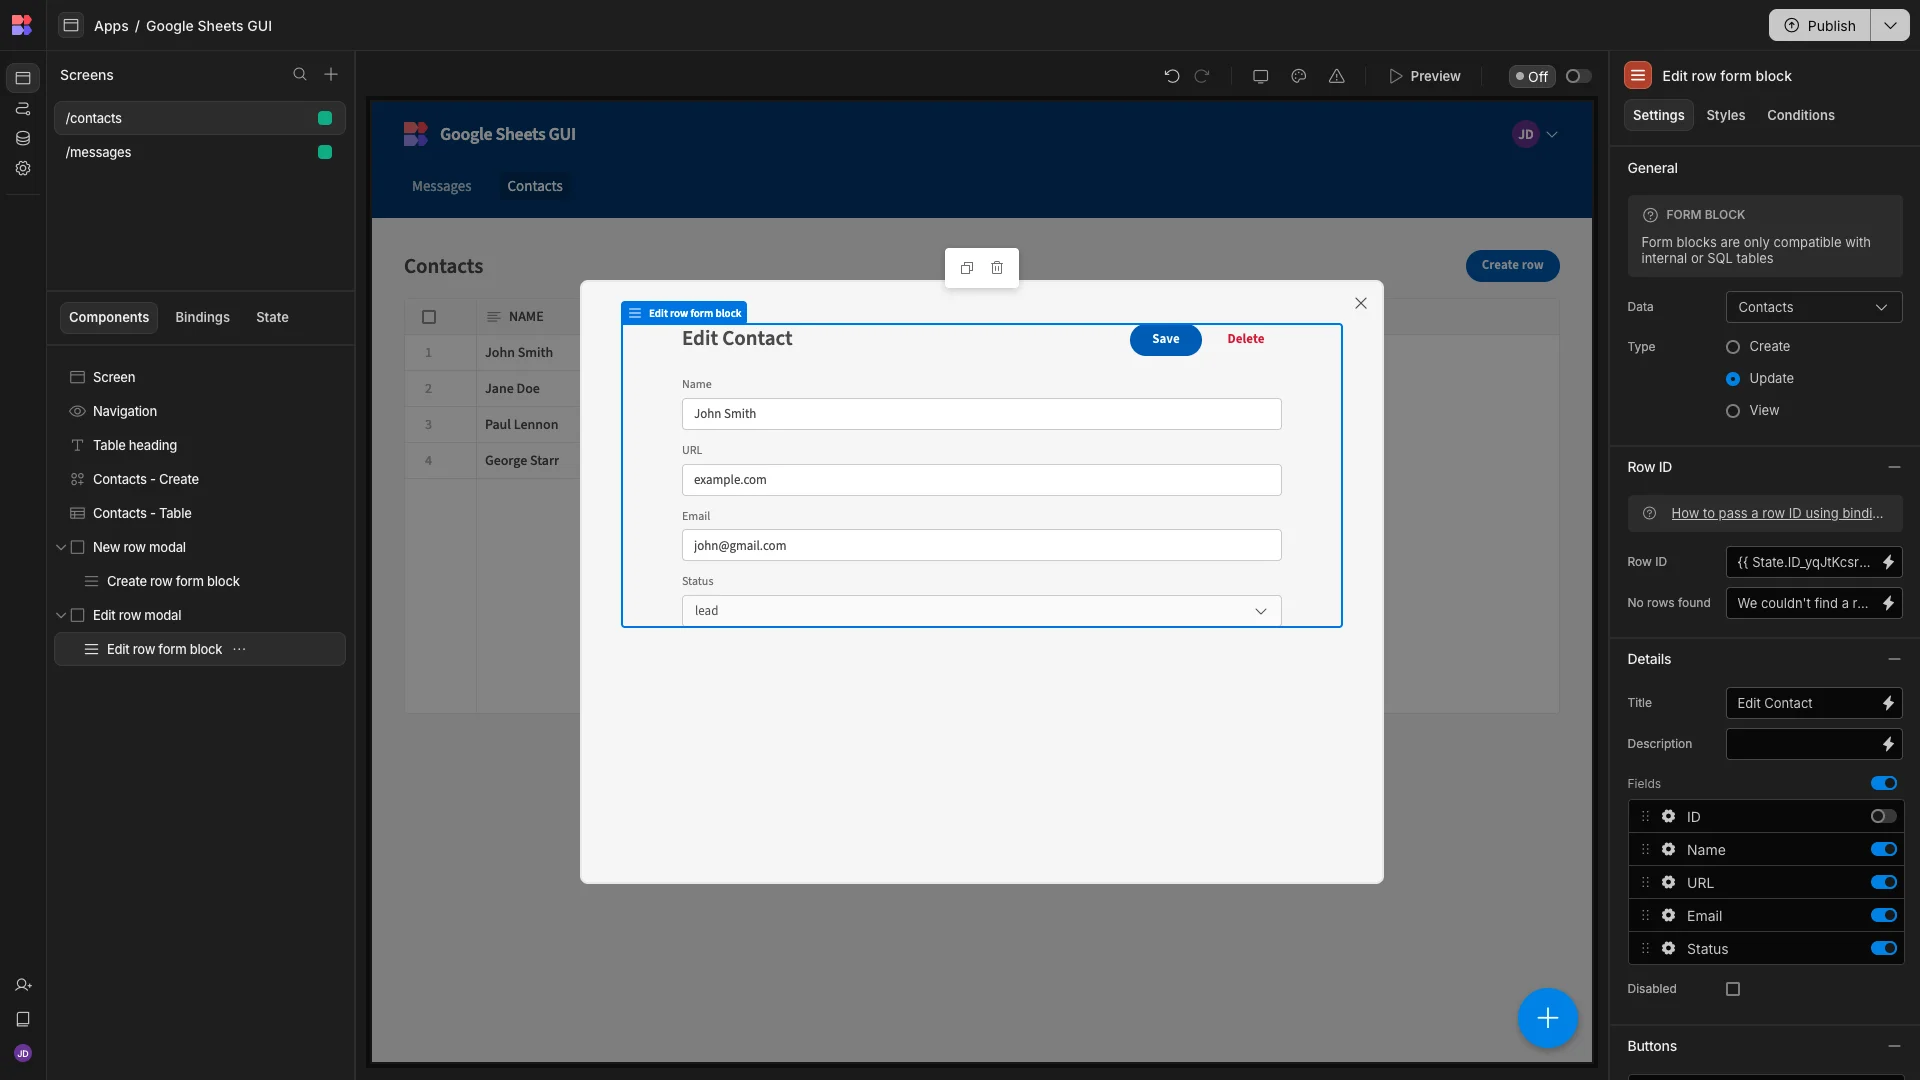1920x1080 pixels.
Task: Open the Description binding lightning icon
Action: tap(1888, 744)
